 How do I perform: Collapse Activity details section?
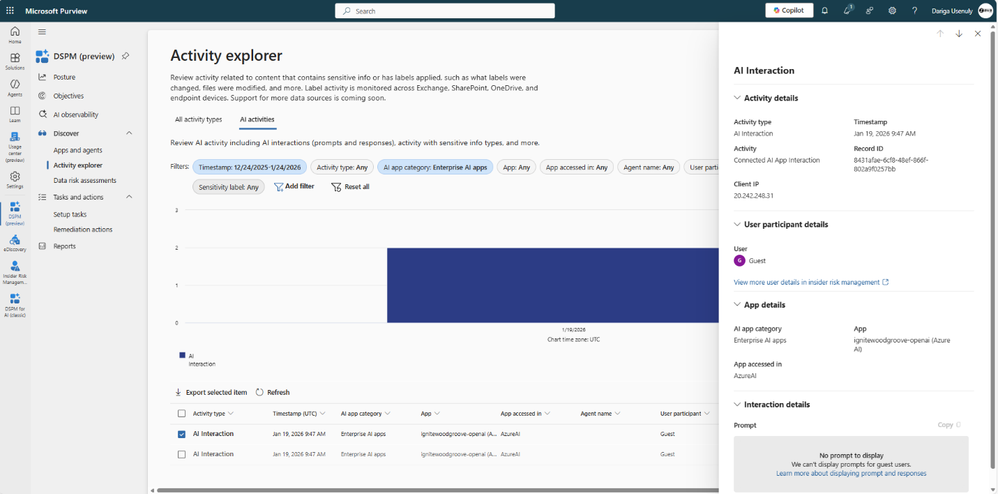click(737, 98)
